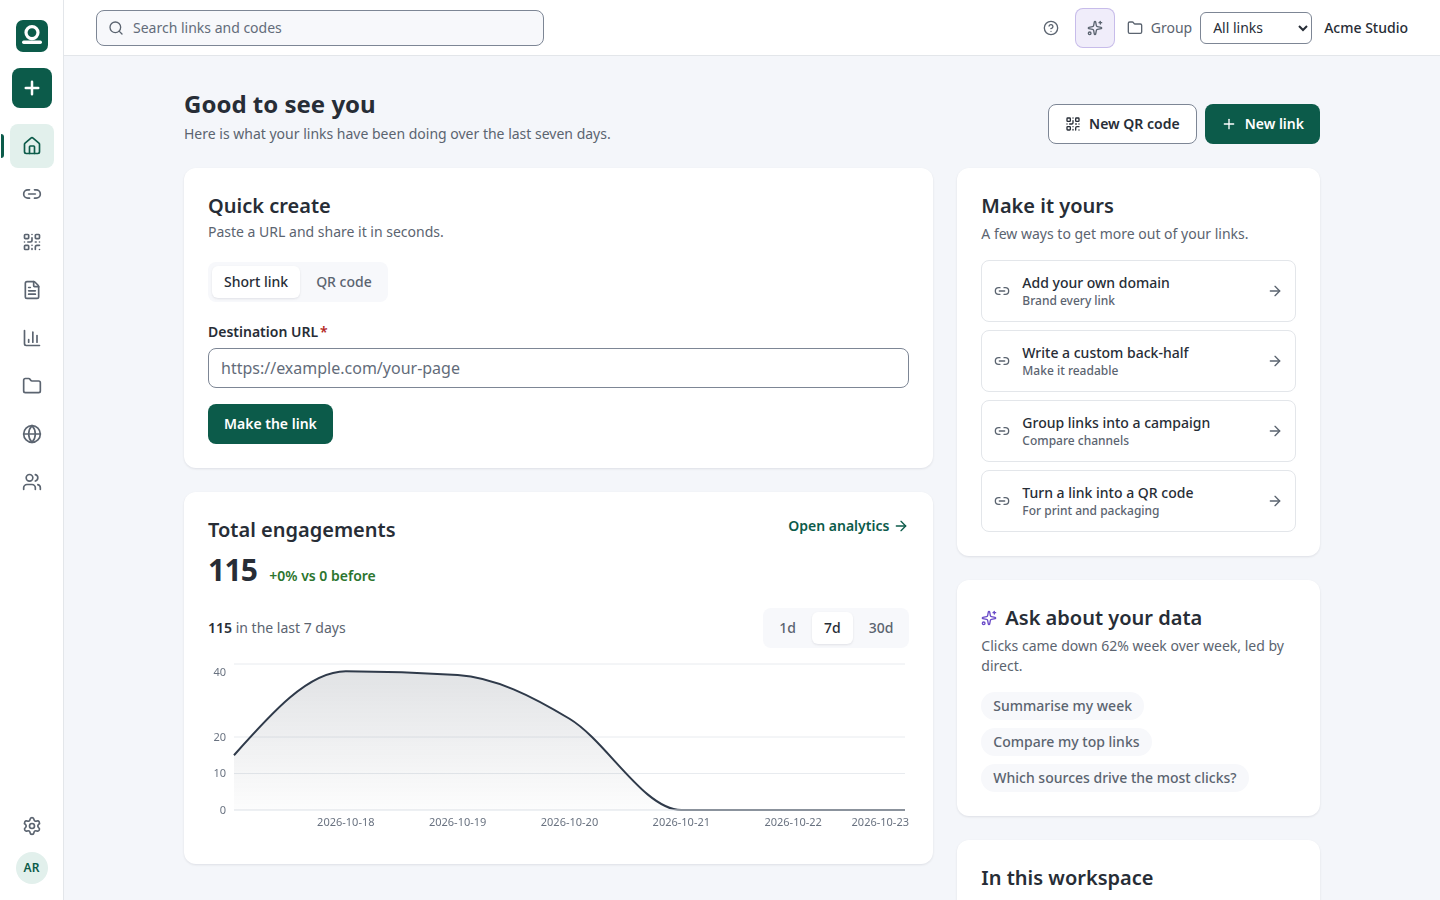Click the green plus create button in sidebar
1440x900 pixels.
32,88
